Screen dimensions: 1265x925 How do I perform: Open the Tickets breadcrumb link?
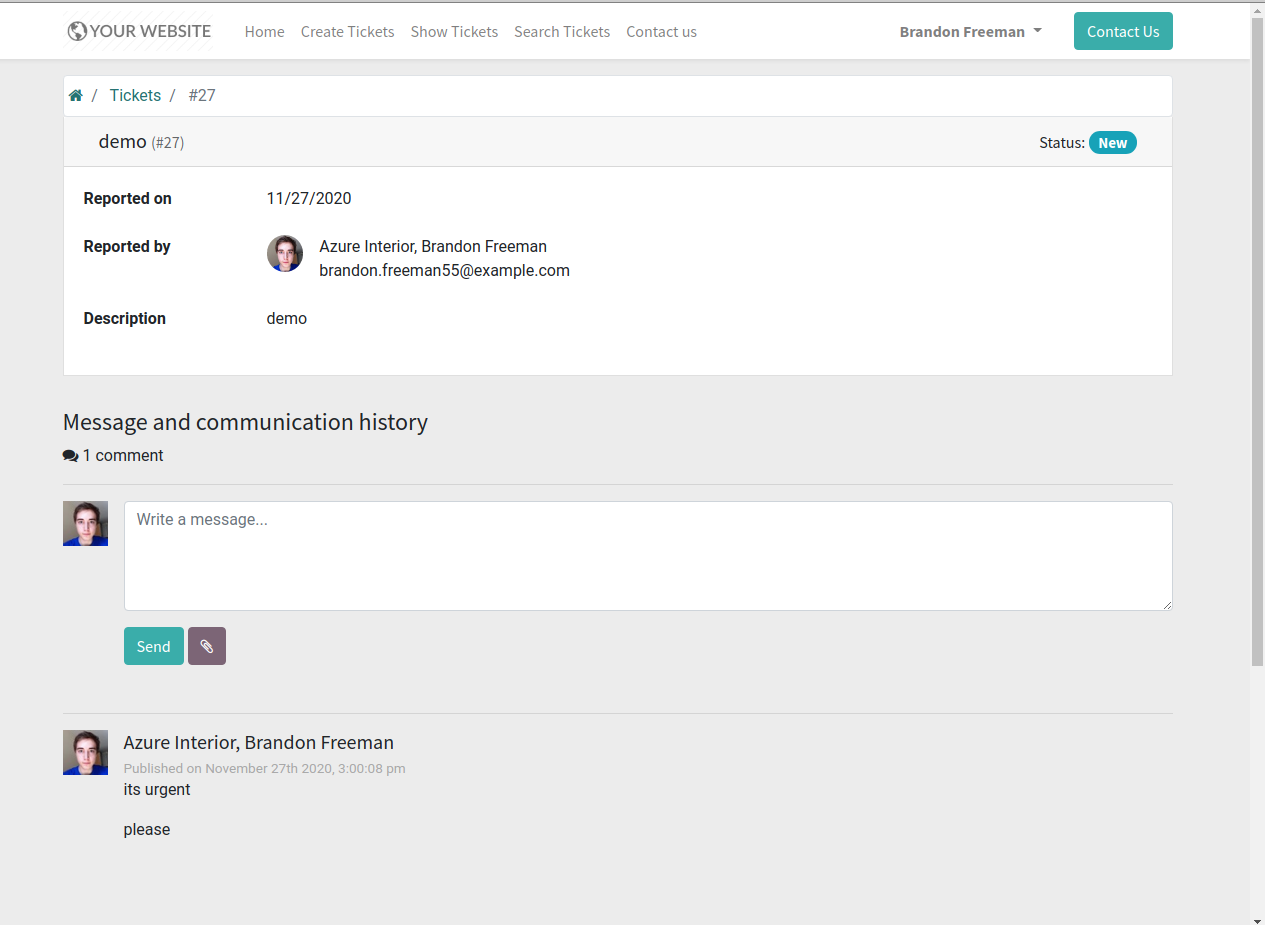point(135,96)
